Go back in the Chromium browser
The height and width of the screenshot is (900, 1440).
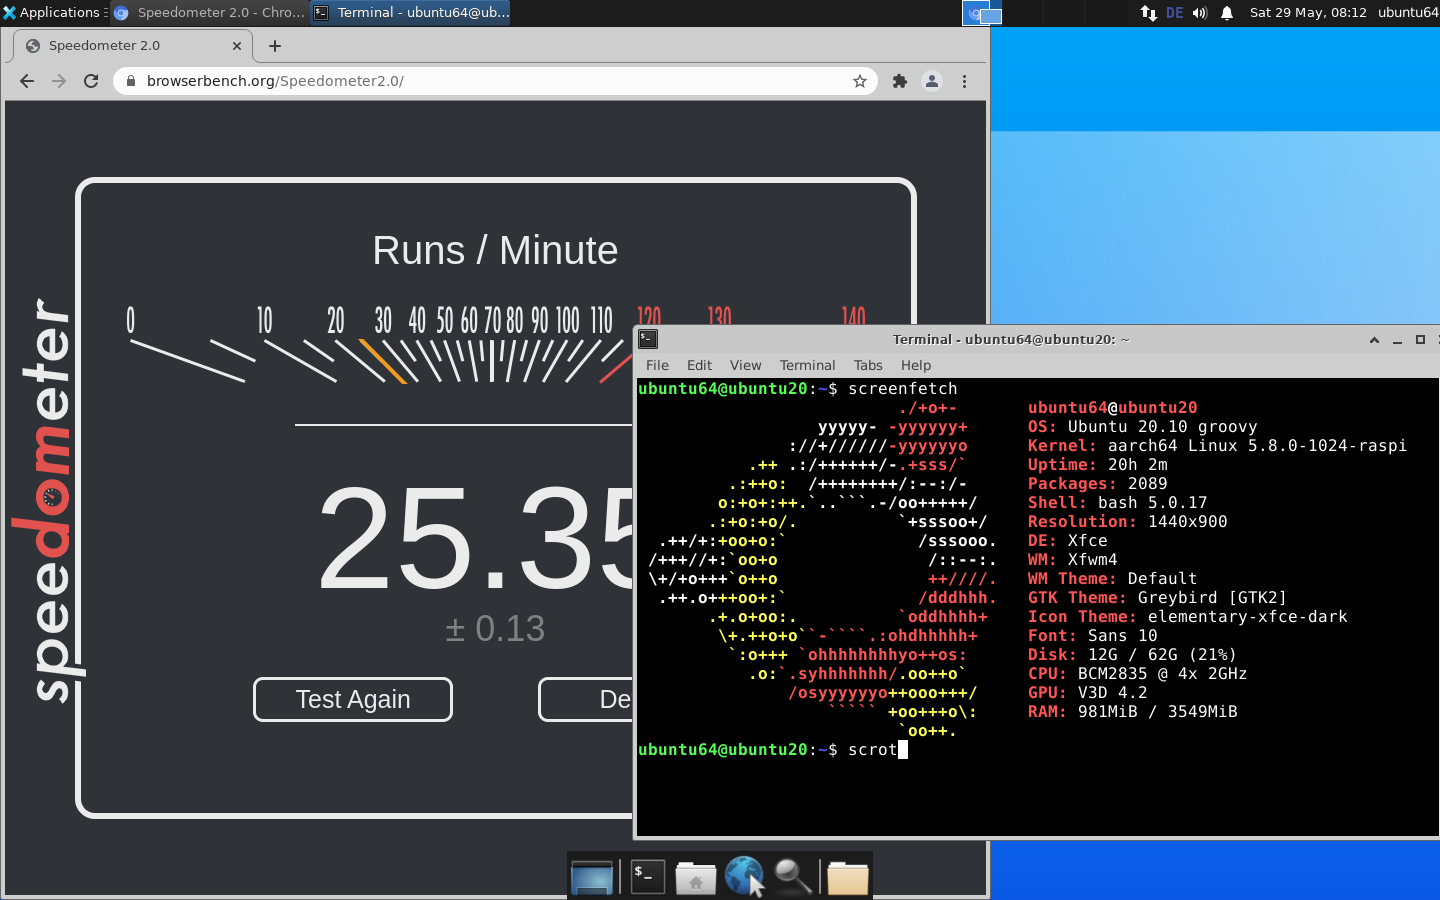pos(27,81)
